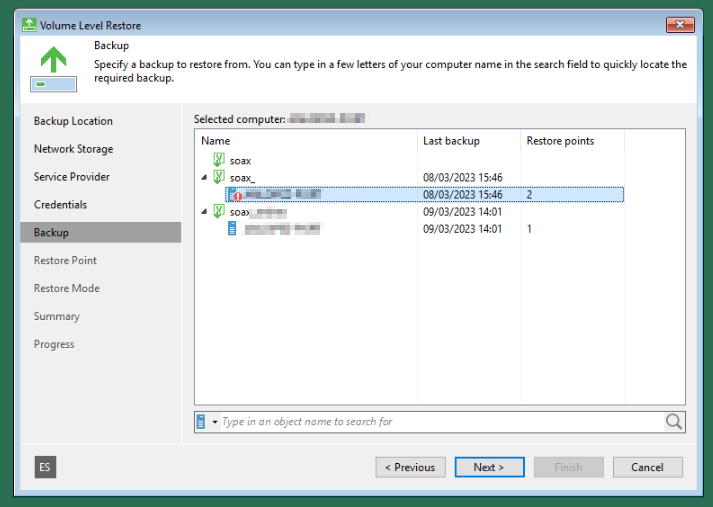This screenshot has width=713, height=507.
Task: Open the Network Storage step
Action: 73,149
